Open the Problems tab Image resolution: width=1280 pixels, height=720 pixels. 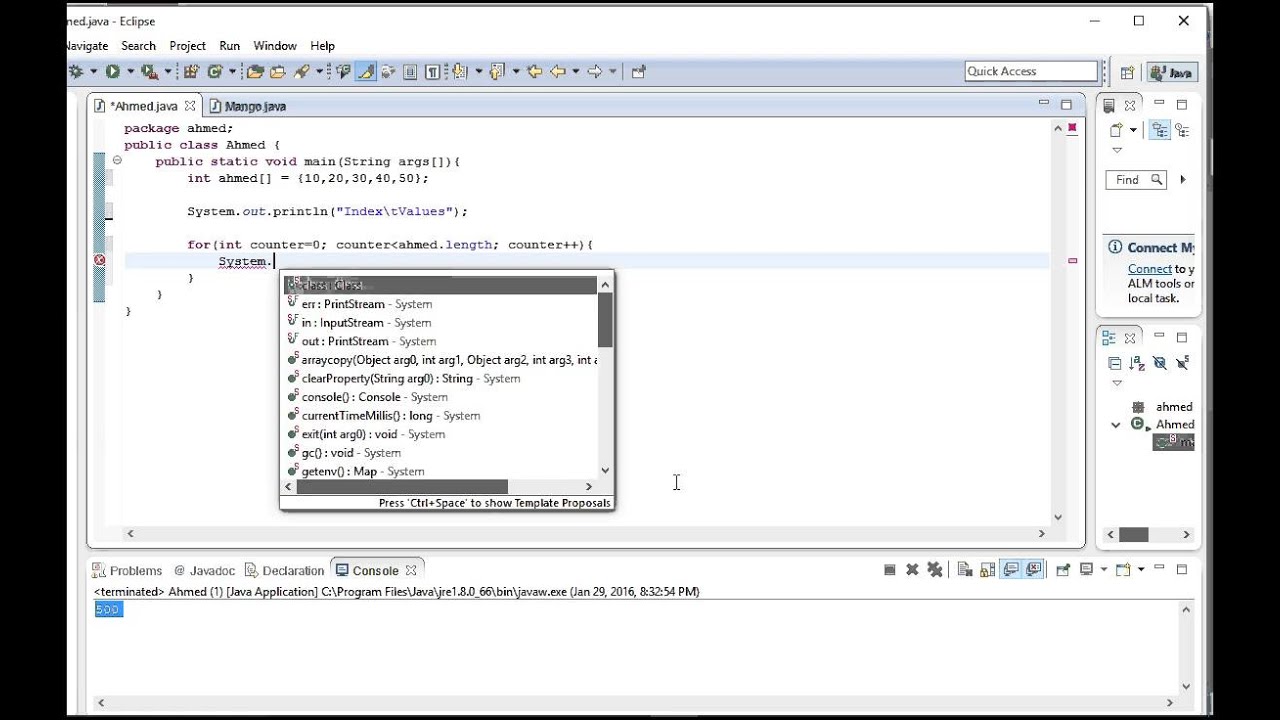coord(127,570)
